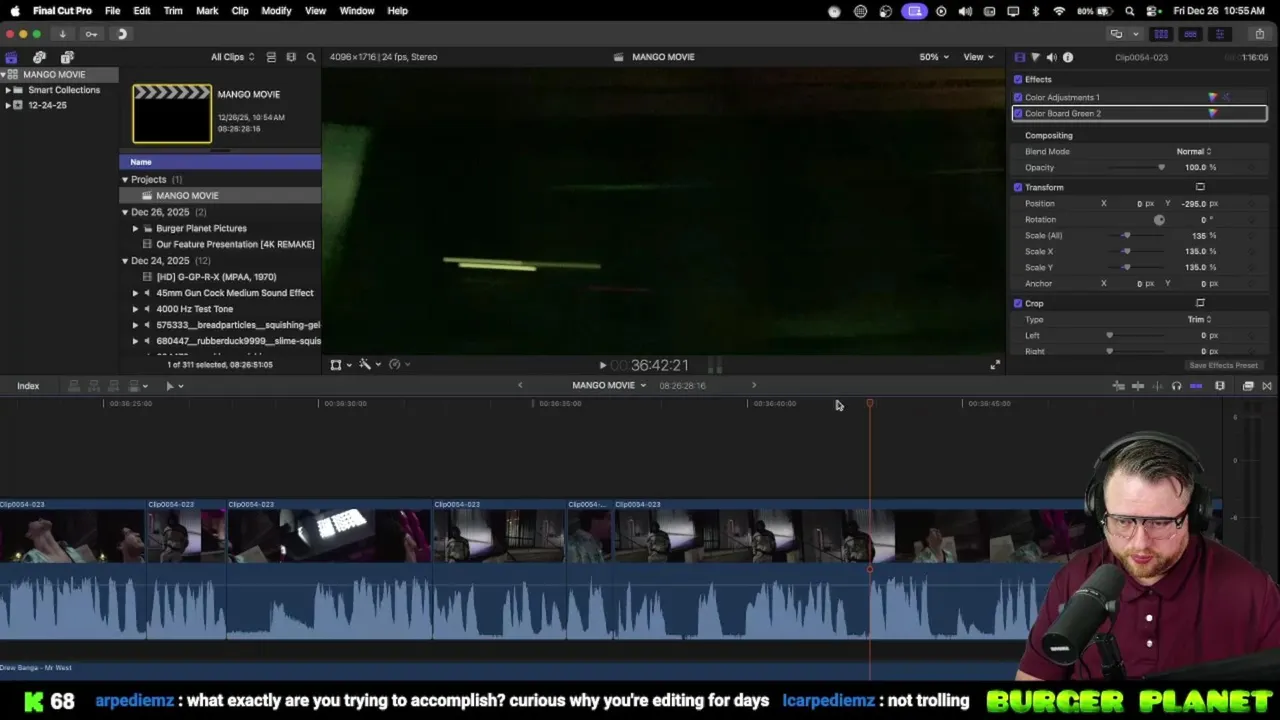
Task: Toggle the Effects section checkbox
Action: pyautogui.click(x=1018, y=79)
